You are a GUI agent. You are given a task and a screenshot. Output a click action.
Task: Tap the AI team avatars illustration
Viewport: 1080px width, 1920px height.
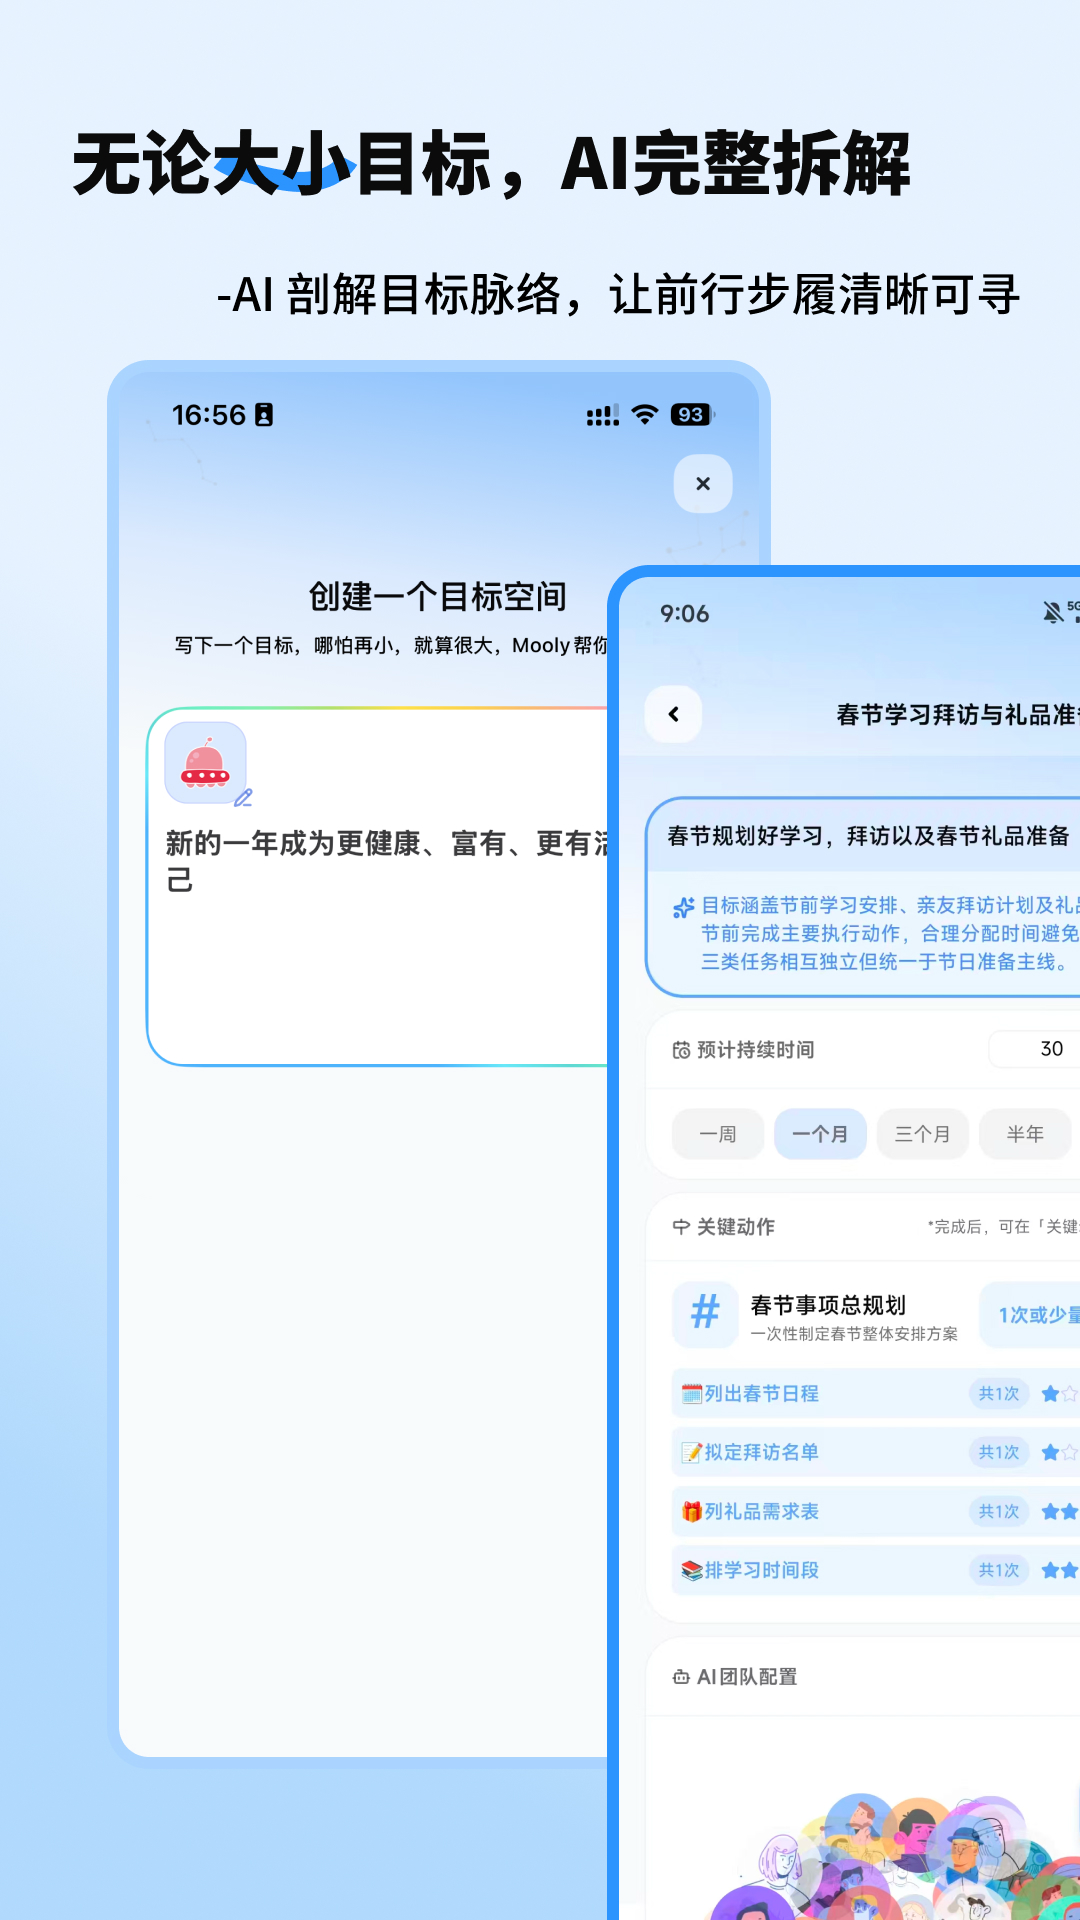(895, 1855)
